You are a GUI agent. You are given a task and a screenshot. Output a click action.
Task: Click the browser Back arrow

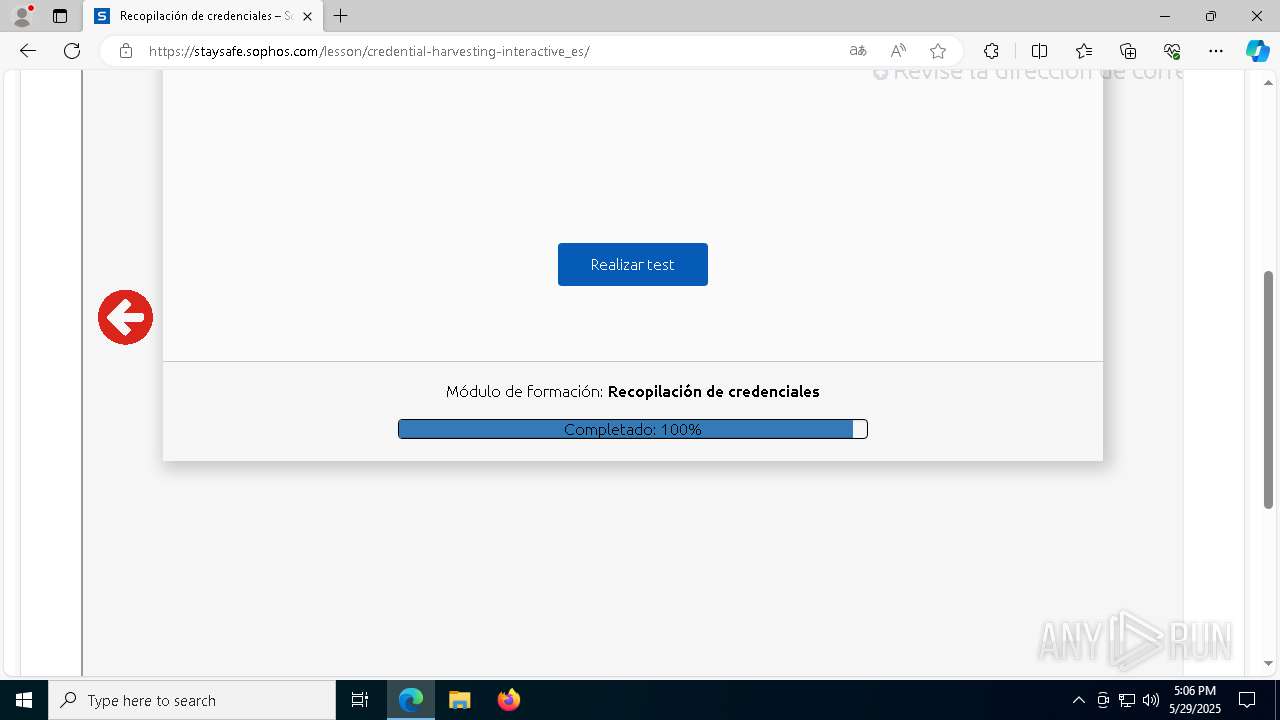(28, 51)
